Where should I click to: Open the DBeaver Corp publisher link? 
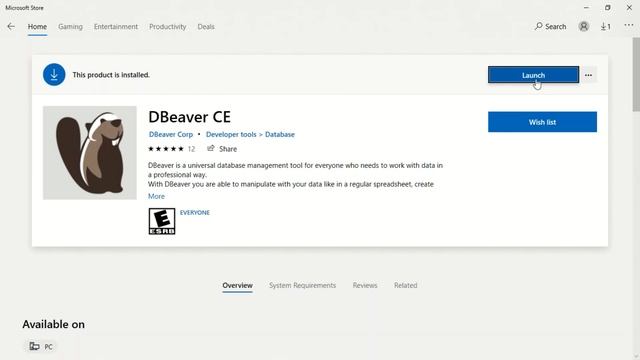point(171,134)
